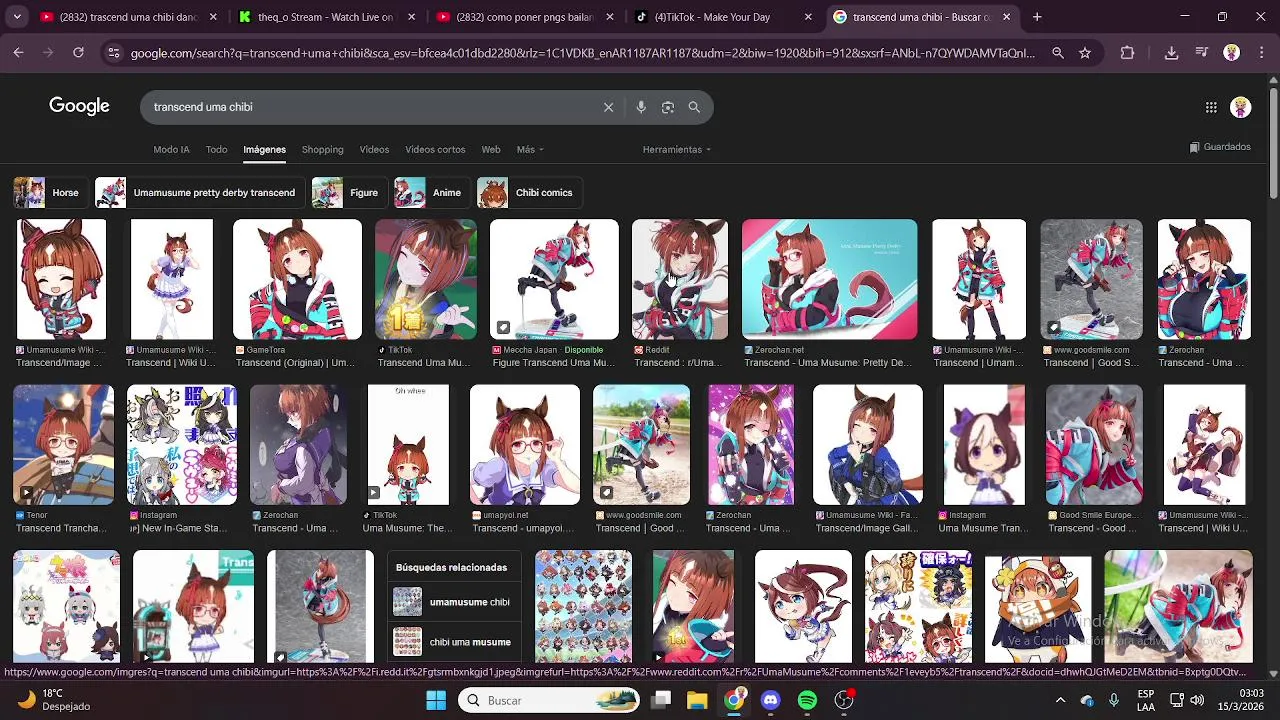1280x720 pixels.
Task: Open the Windows Start menu
Action: click(436, 700)
